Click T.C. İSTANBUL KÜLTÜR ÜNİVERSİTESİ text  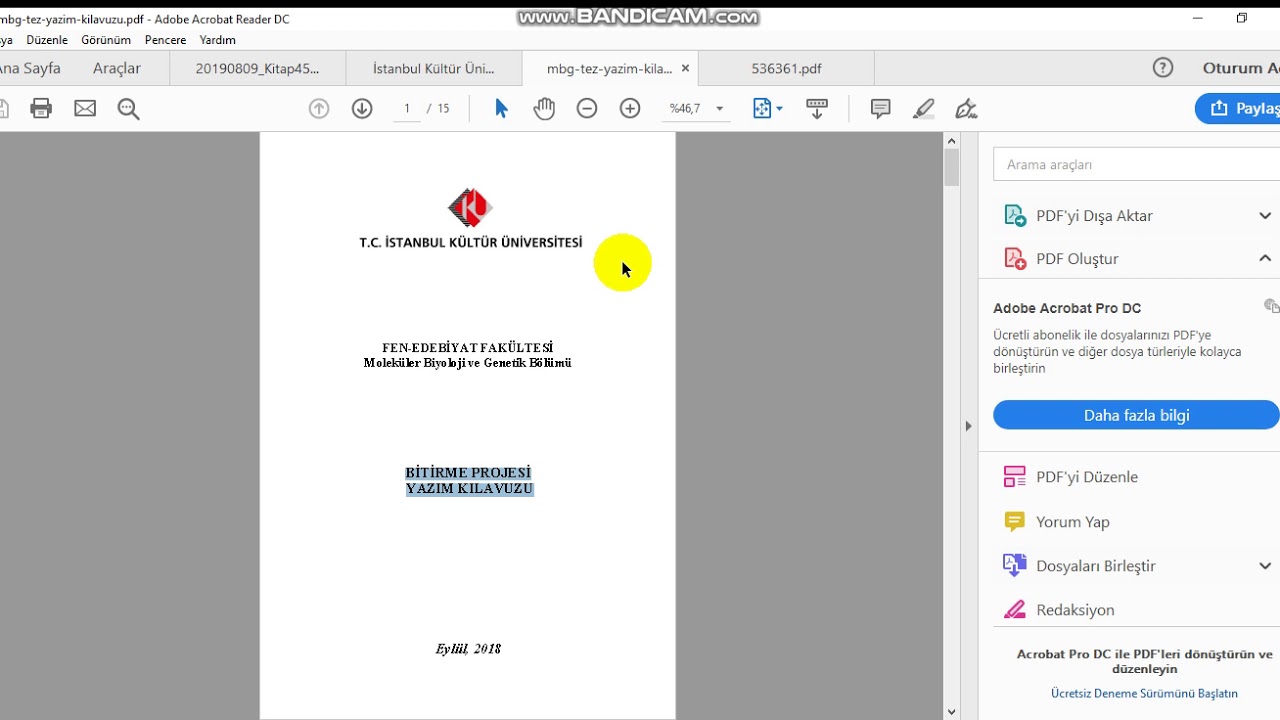(x=470, y=243)
